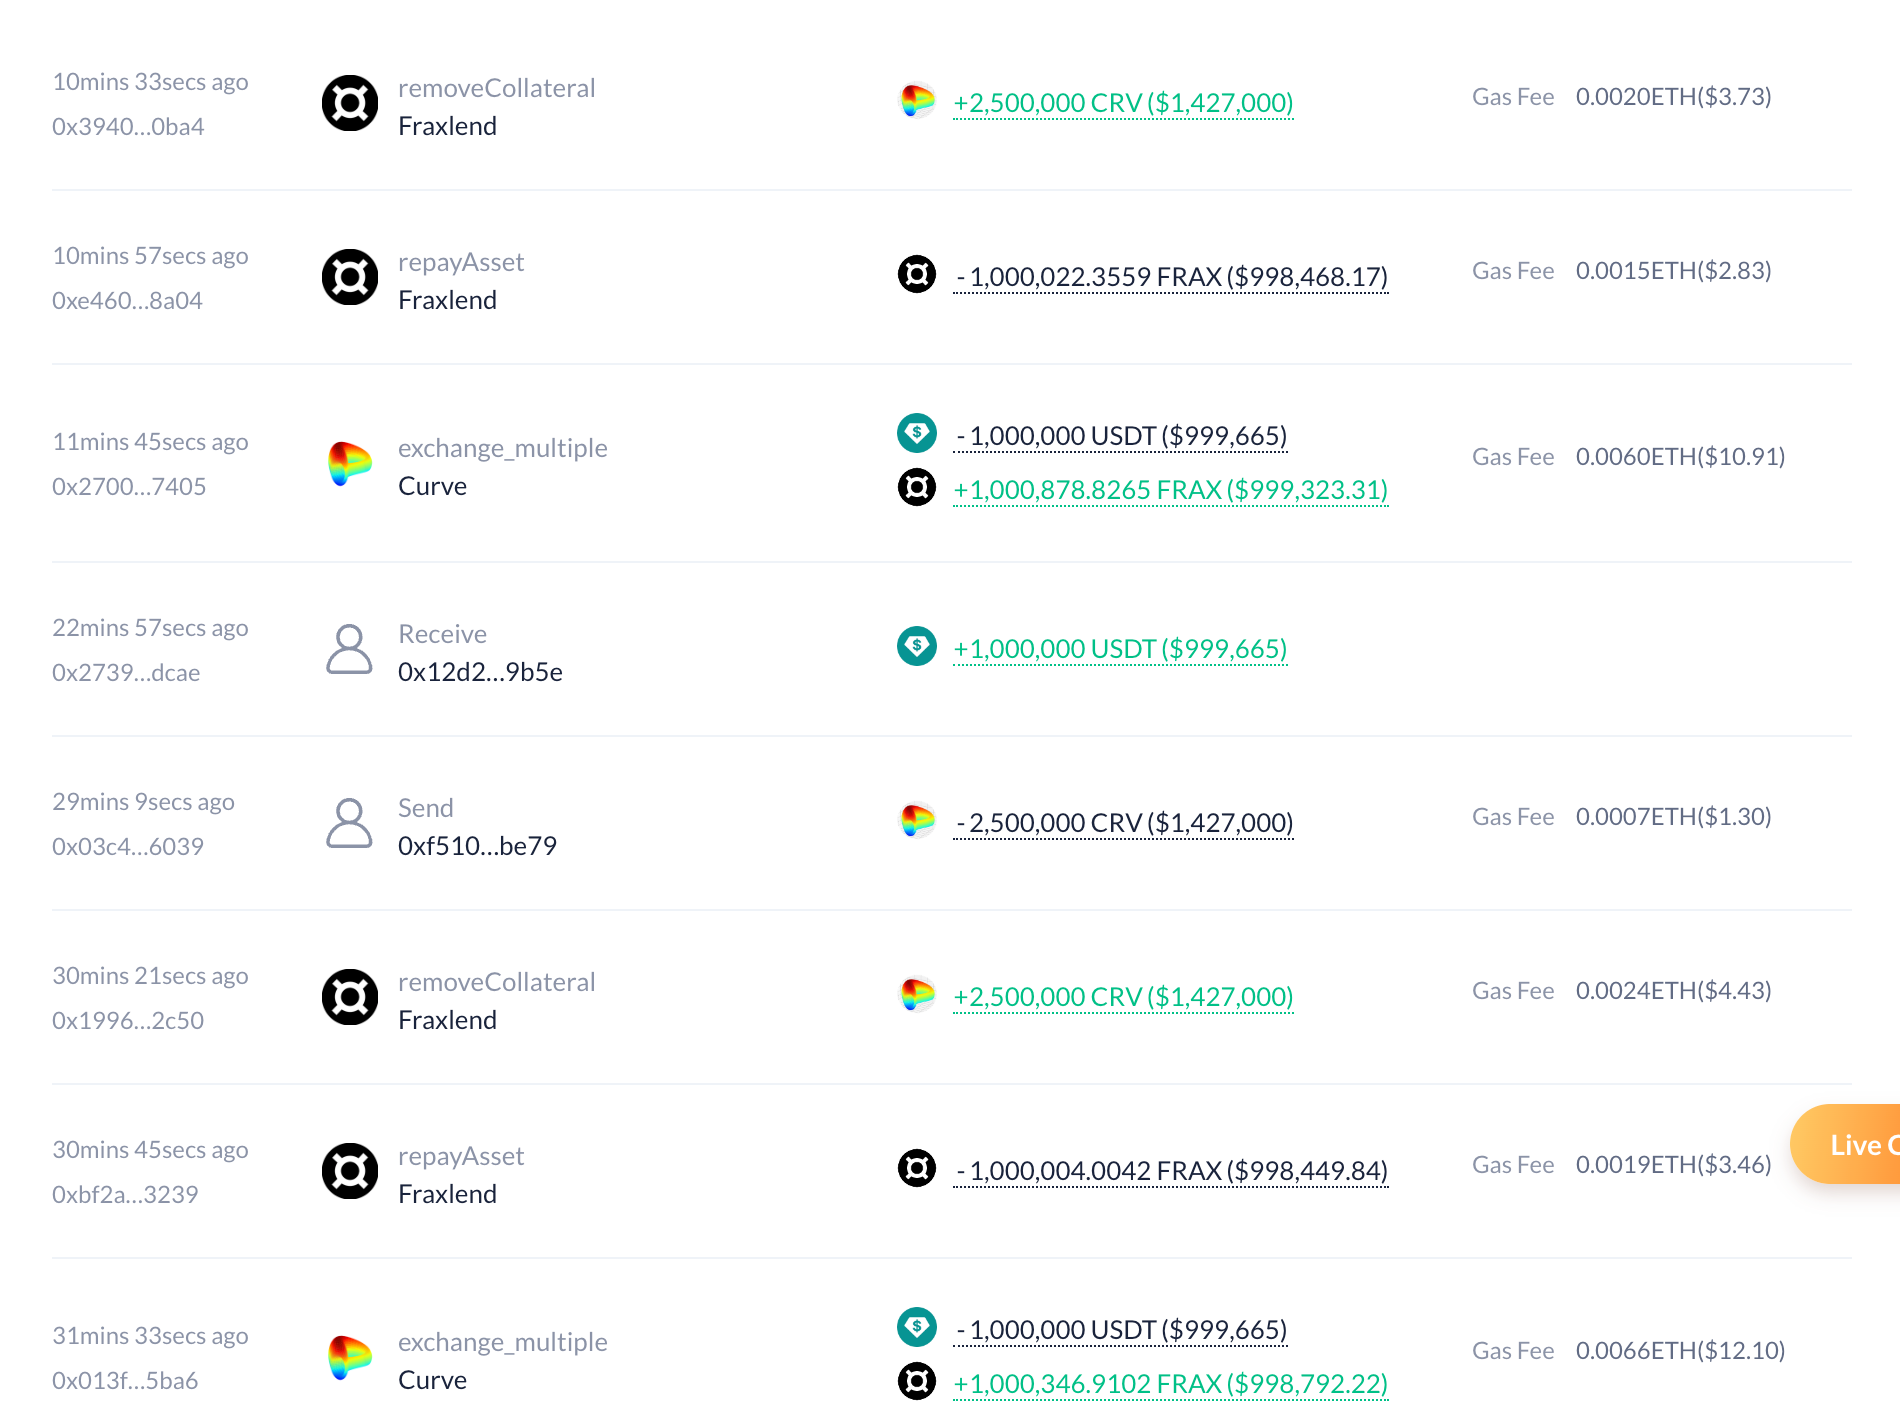Open the Live Chat button
The height and width of the screenshot is (1408, 1900).
pyautogui.click(x=1850, y=1145)
